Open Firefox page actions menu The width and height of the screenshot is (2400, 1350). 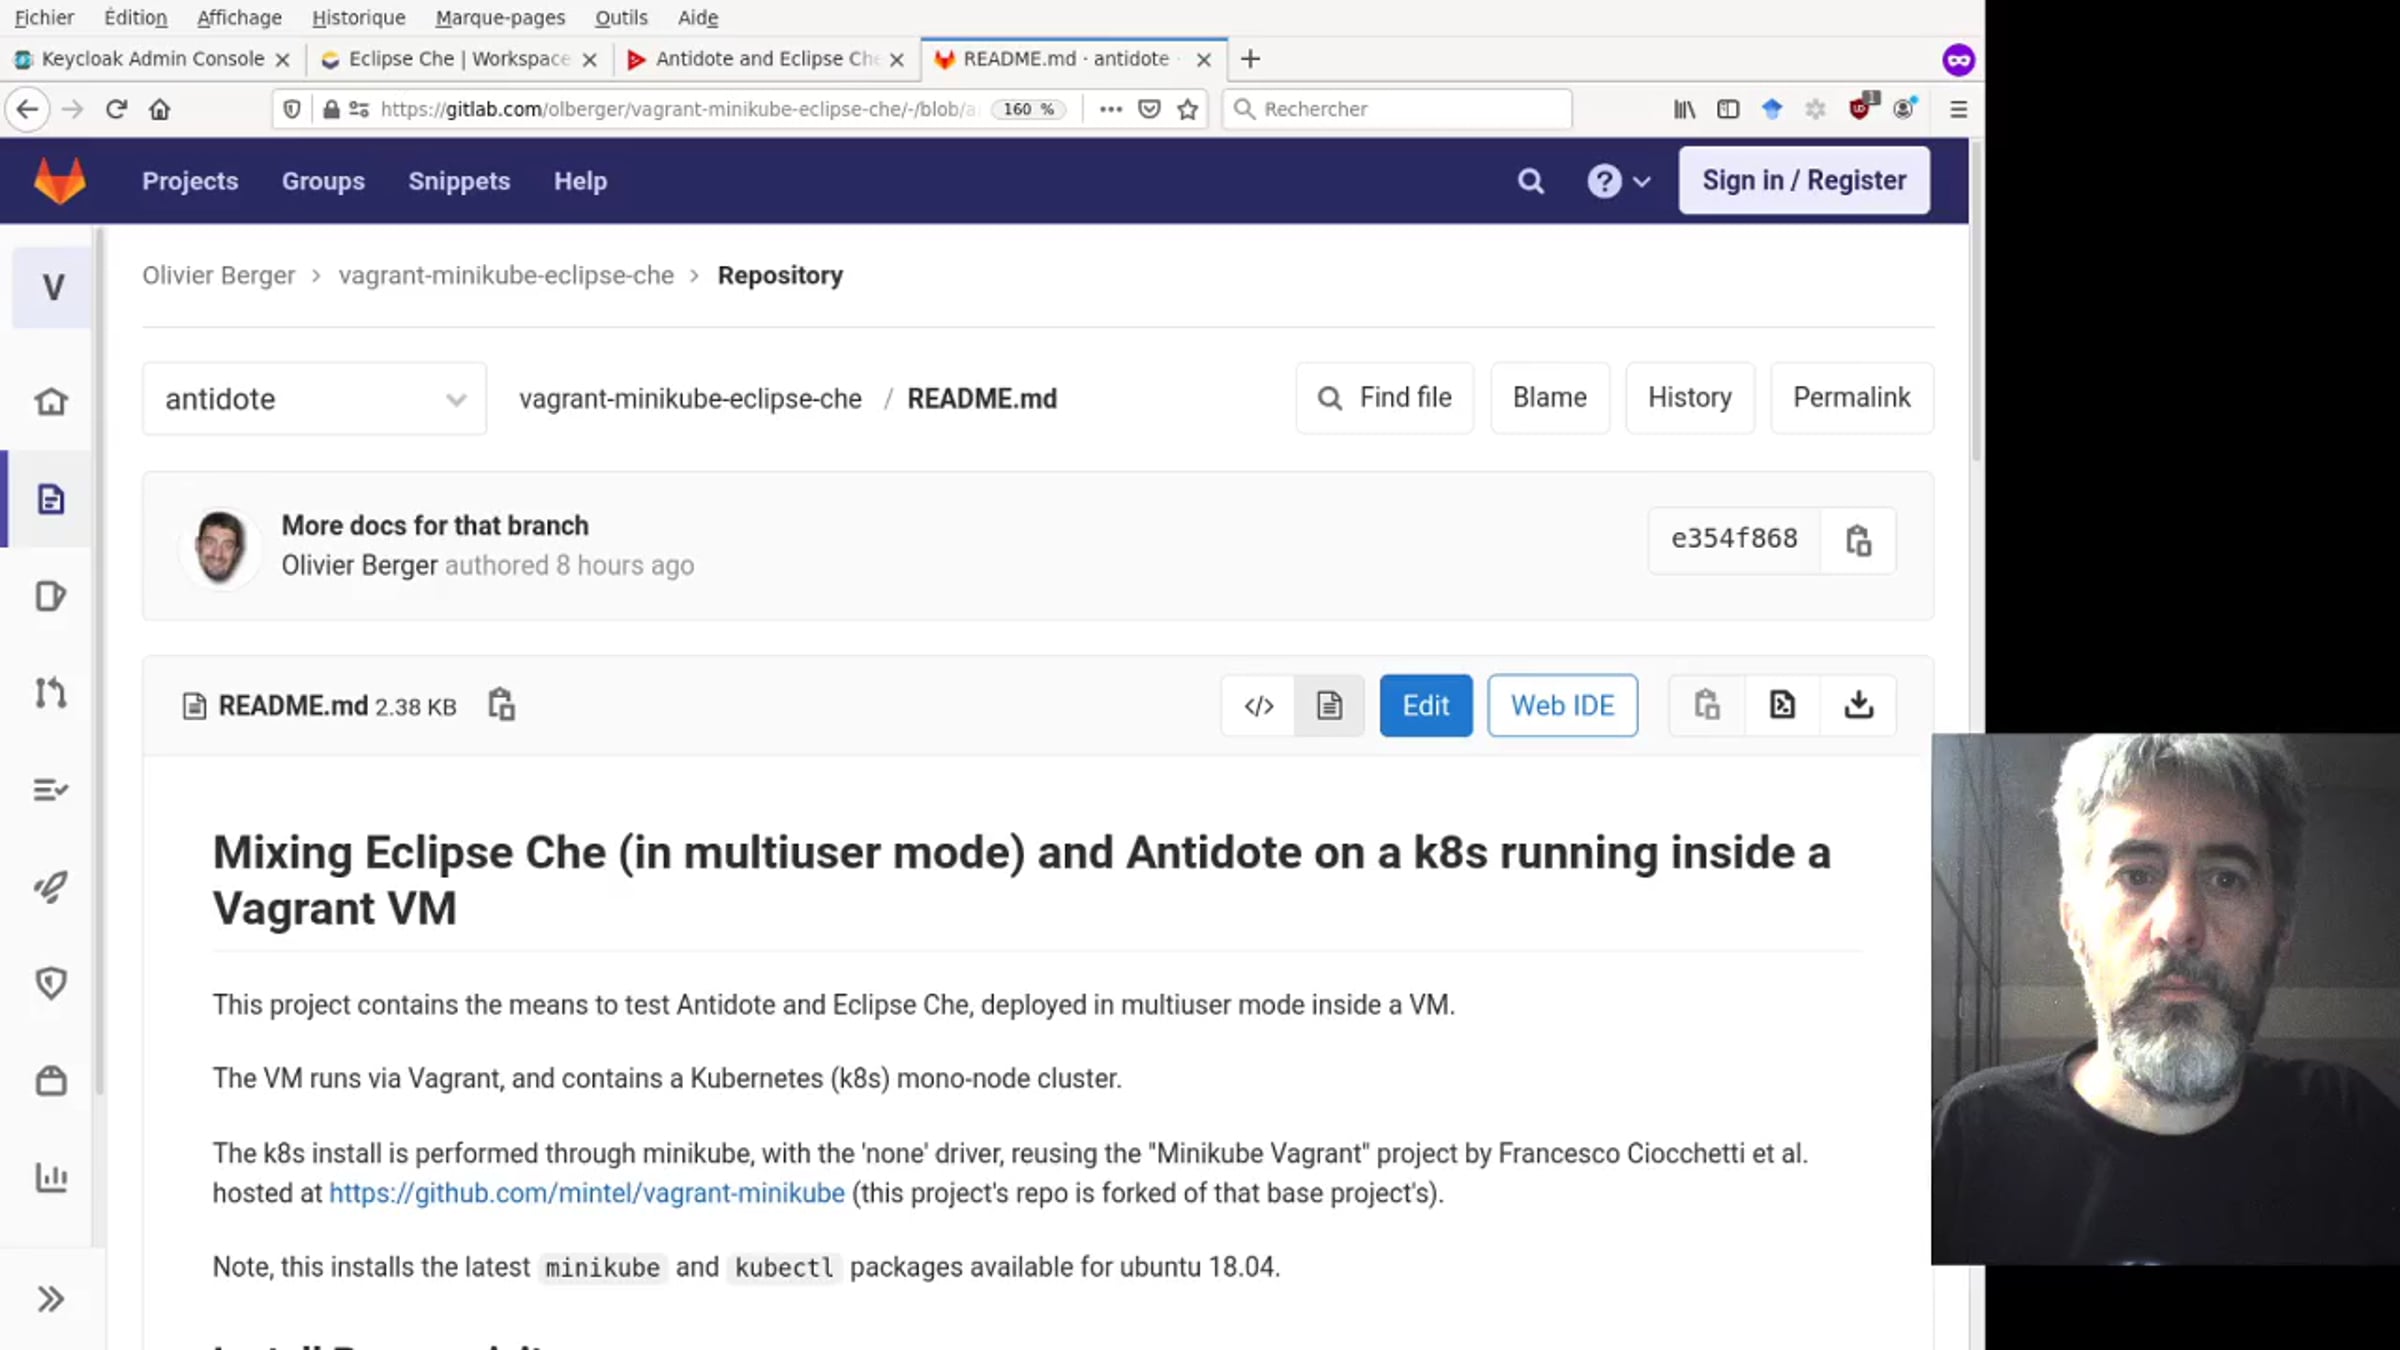(1110, 109)
